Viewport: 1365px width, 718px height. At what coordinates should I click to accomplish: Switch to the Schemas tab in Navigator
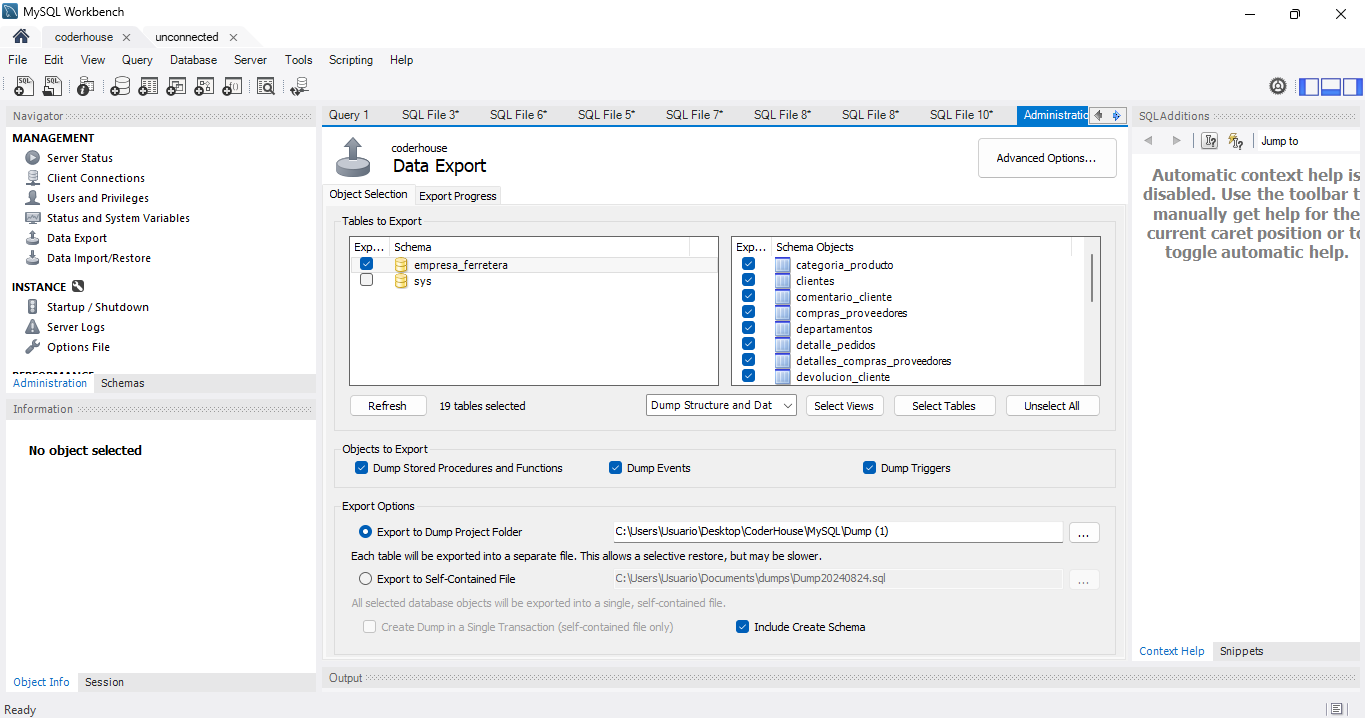click(122, 383)
